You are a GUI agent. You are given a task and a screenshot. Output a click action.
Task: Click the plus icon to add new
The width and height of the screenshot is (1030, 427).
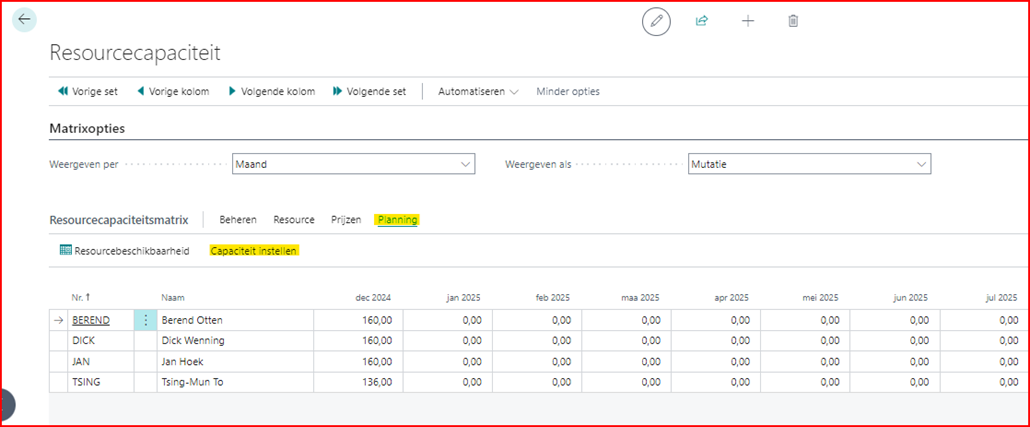[748, 21]
